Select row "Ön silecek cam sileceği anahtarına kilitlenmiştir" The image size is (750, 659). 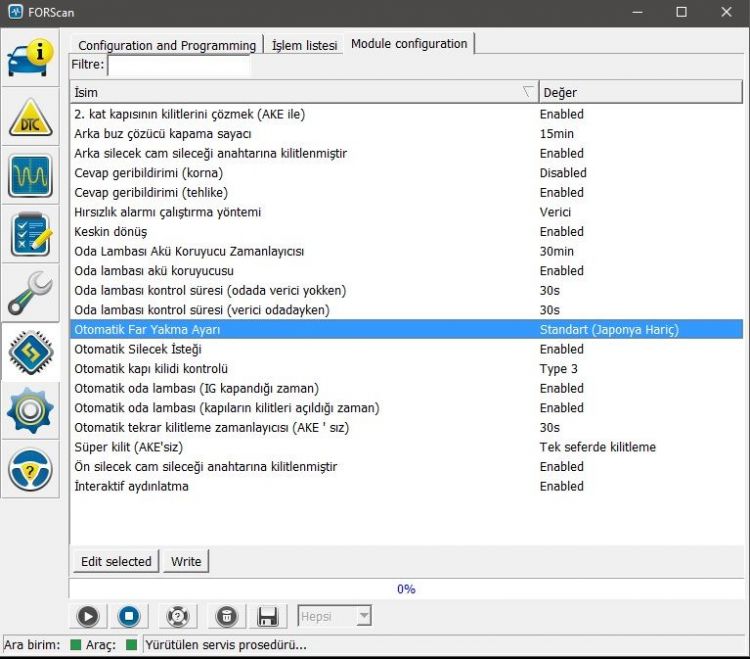[x=407, y=467]
